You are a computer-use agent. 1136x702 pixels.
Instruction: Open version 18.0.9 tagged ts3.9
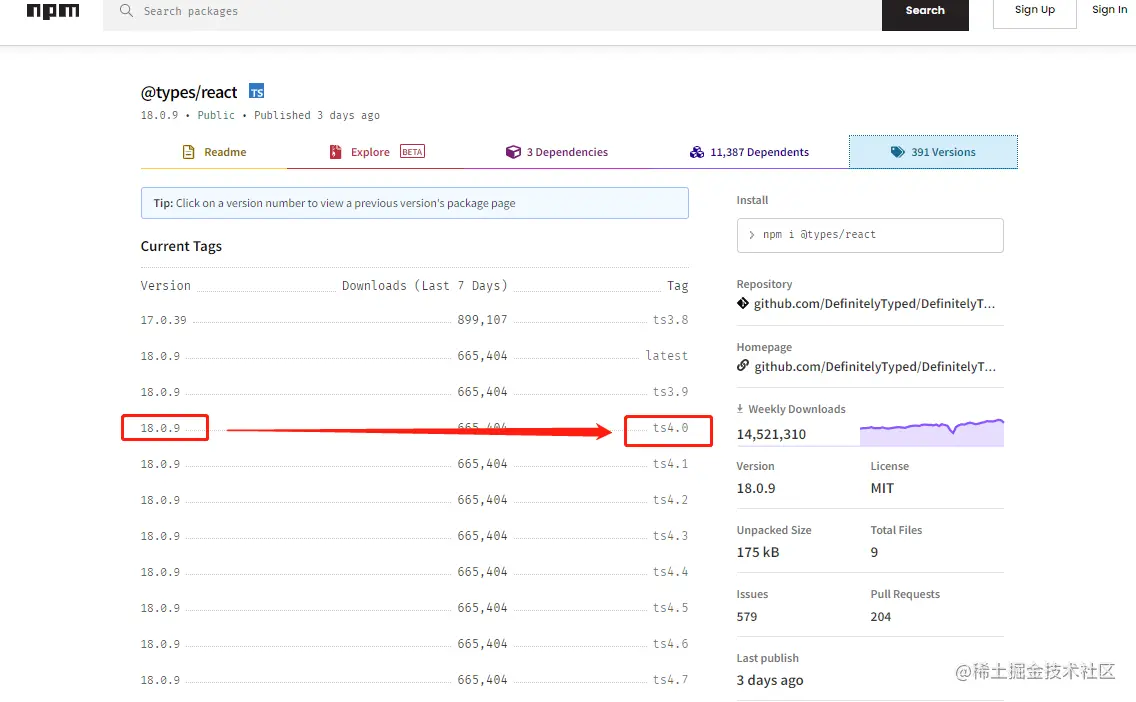click(x=160, y=392)
